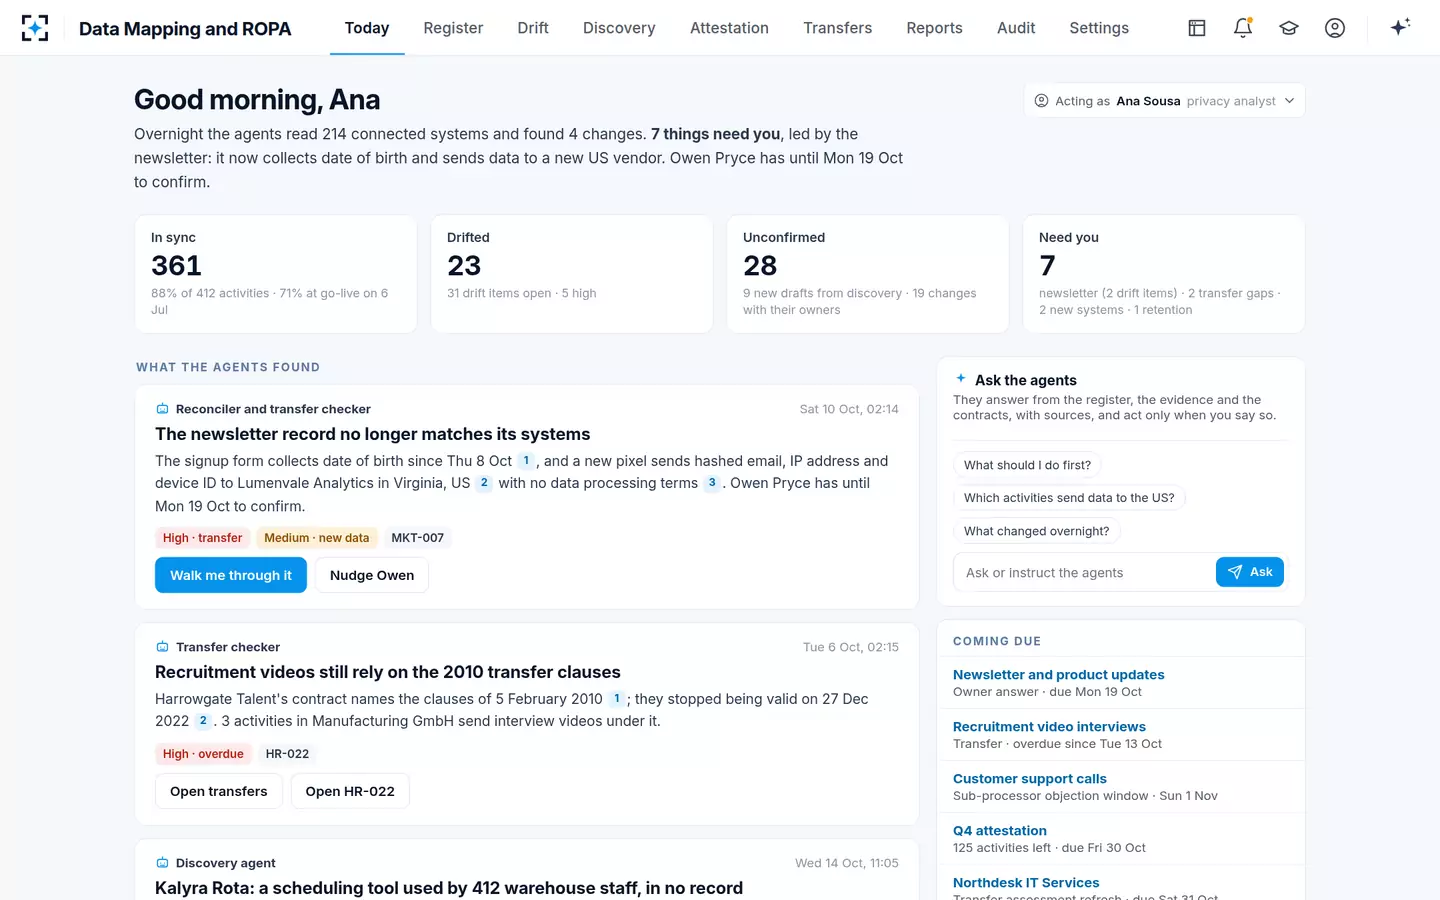Open the 'Recruitment video interviews' due item
Screen dimensions: 1440x900
tap(1121, 735)
